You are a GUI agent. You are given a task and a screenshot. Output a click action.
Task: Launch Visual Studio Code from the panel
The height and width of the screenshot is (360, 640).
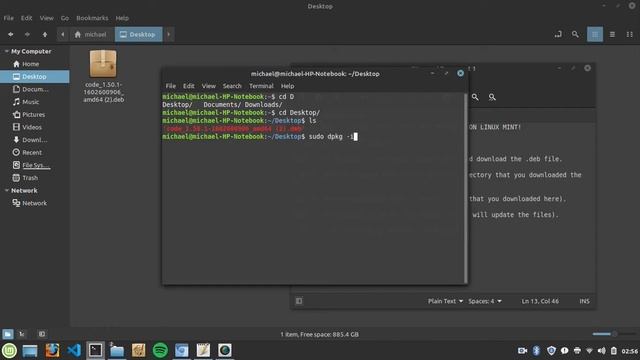pos(74,351)
